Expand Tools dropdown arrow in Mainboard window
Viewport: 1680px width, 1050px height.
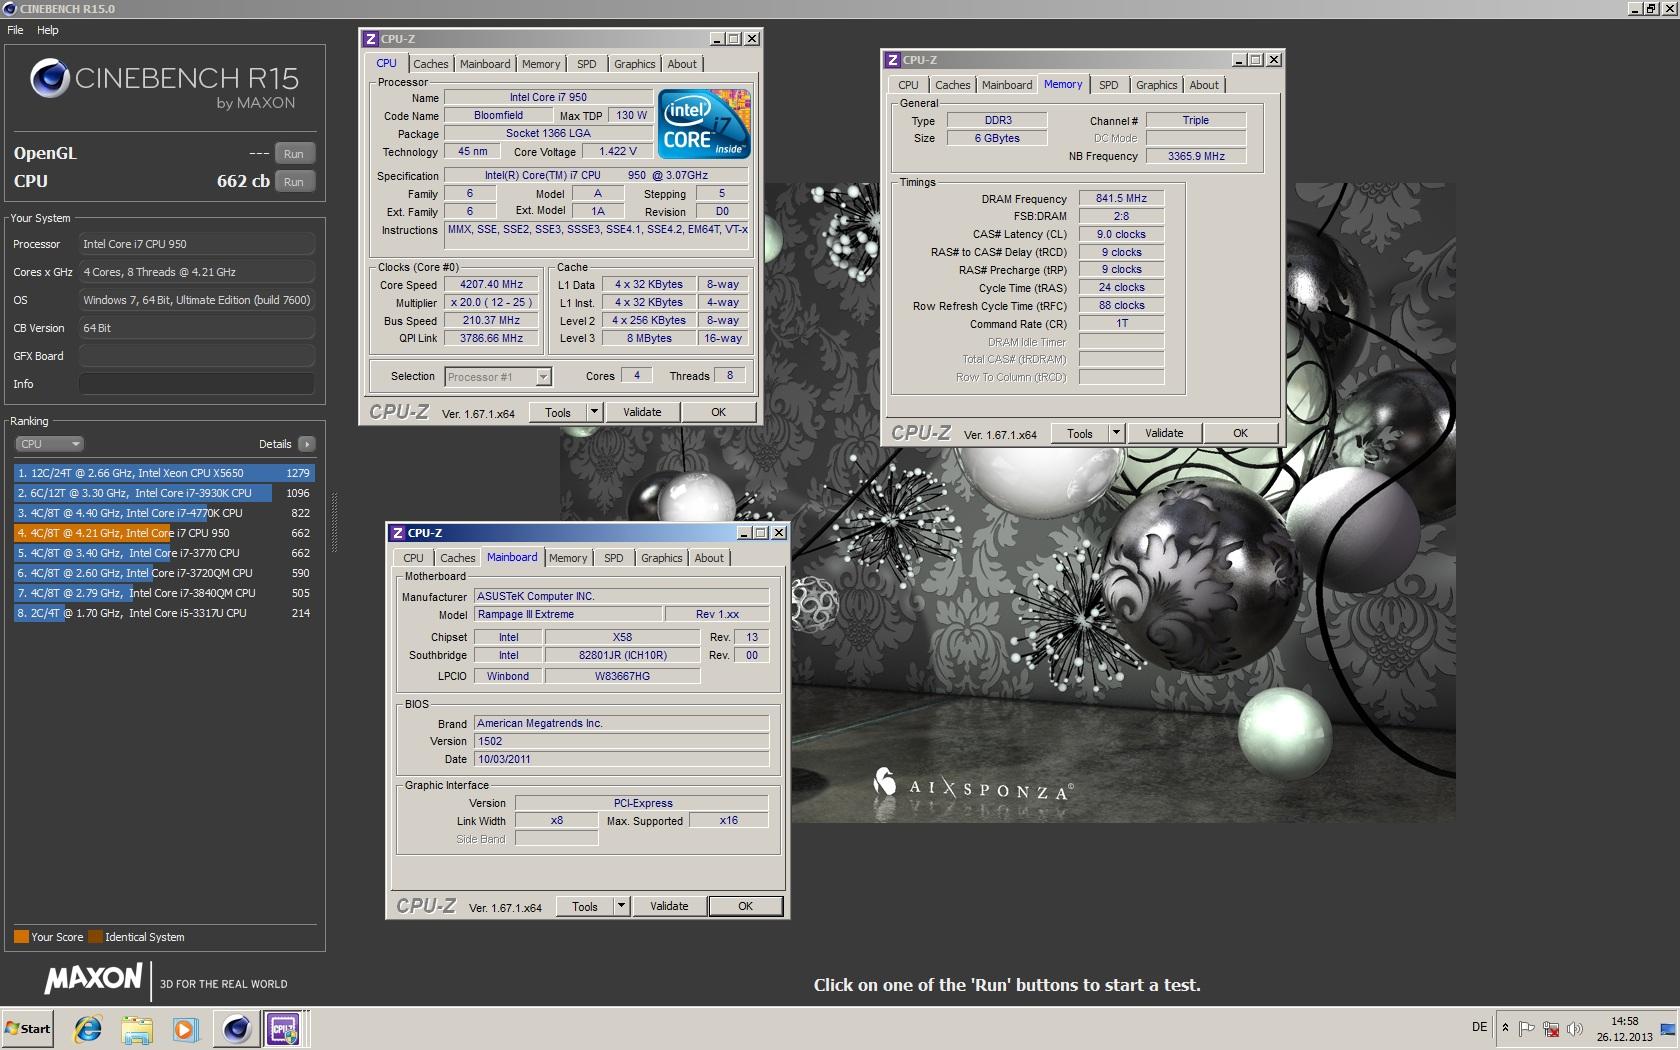tap(621, 906)
